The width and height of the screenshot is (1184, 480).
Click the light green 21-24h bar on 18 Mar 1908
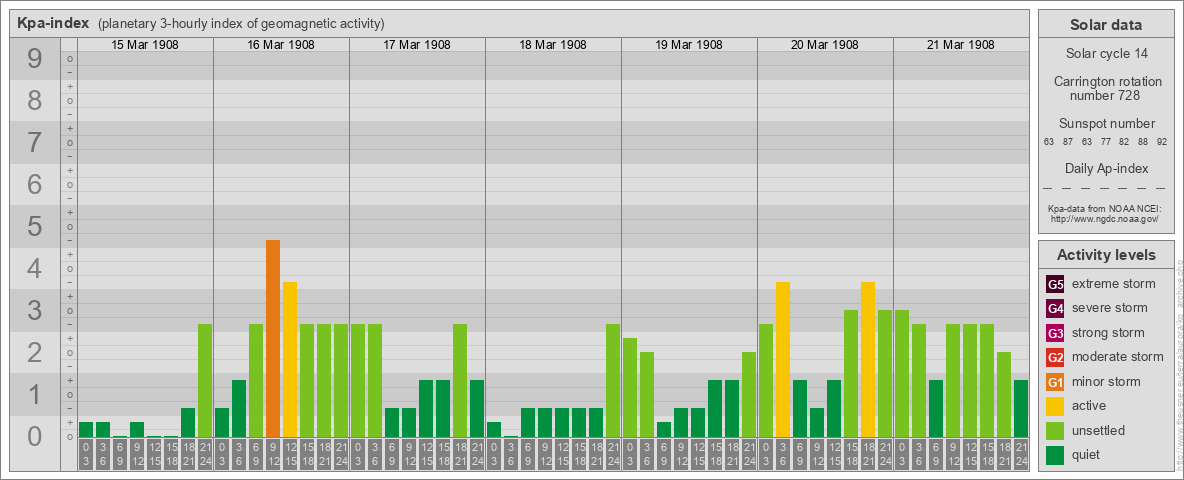[x=613, y=380]
